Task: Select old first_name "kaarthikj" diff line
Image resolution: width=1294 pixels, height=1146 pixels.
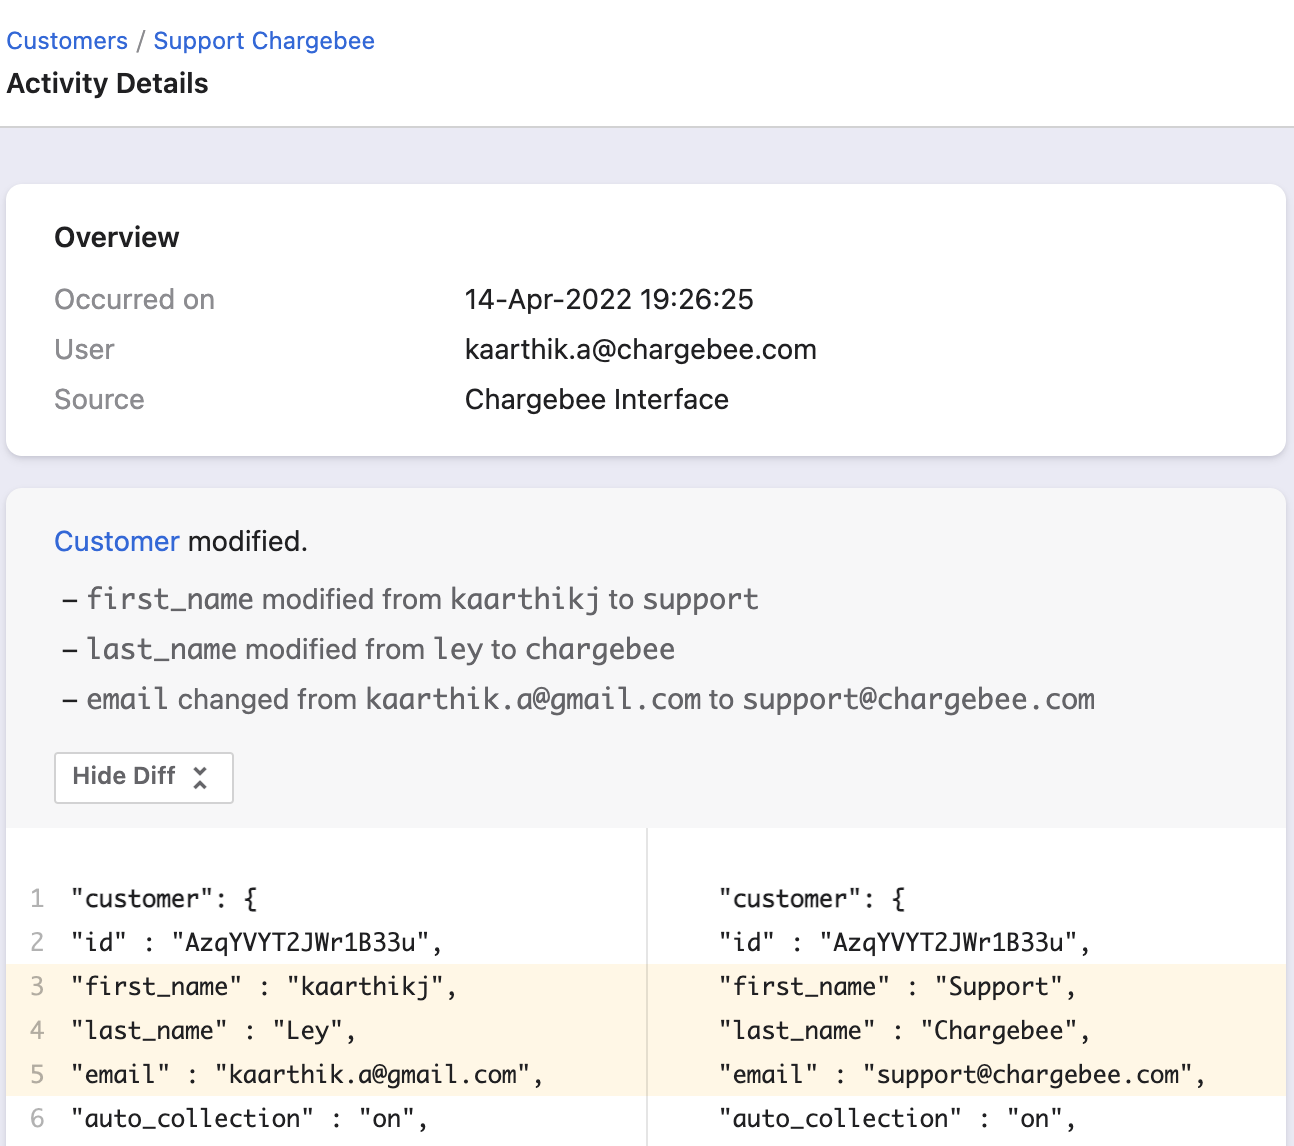Action: point(263,987)
